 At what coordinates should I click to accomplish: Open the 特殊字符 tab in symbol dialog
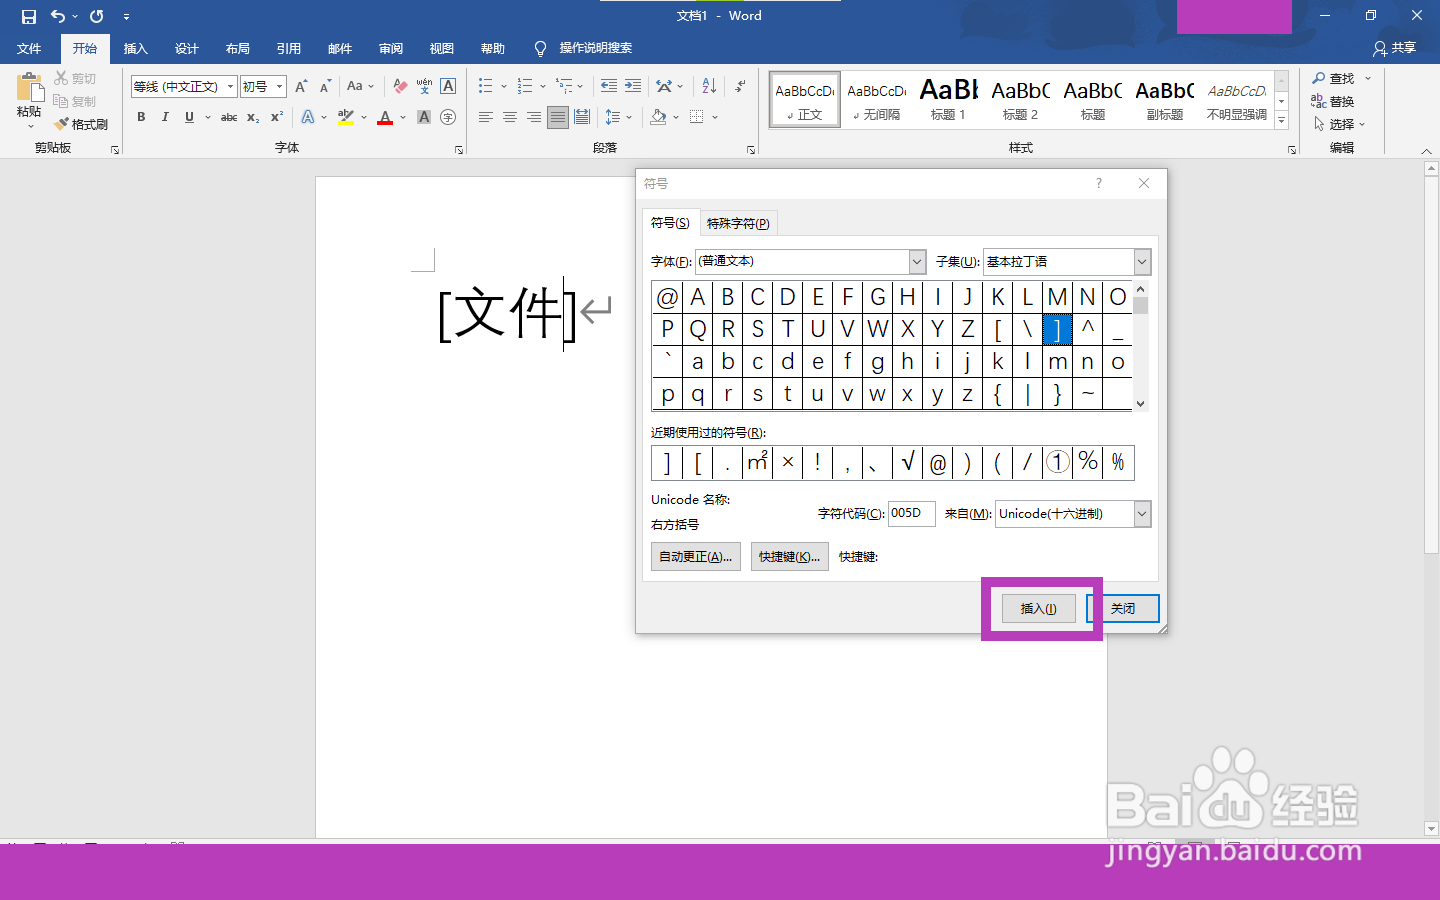[738, 223]
